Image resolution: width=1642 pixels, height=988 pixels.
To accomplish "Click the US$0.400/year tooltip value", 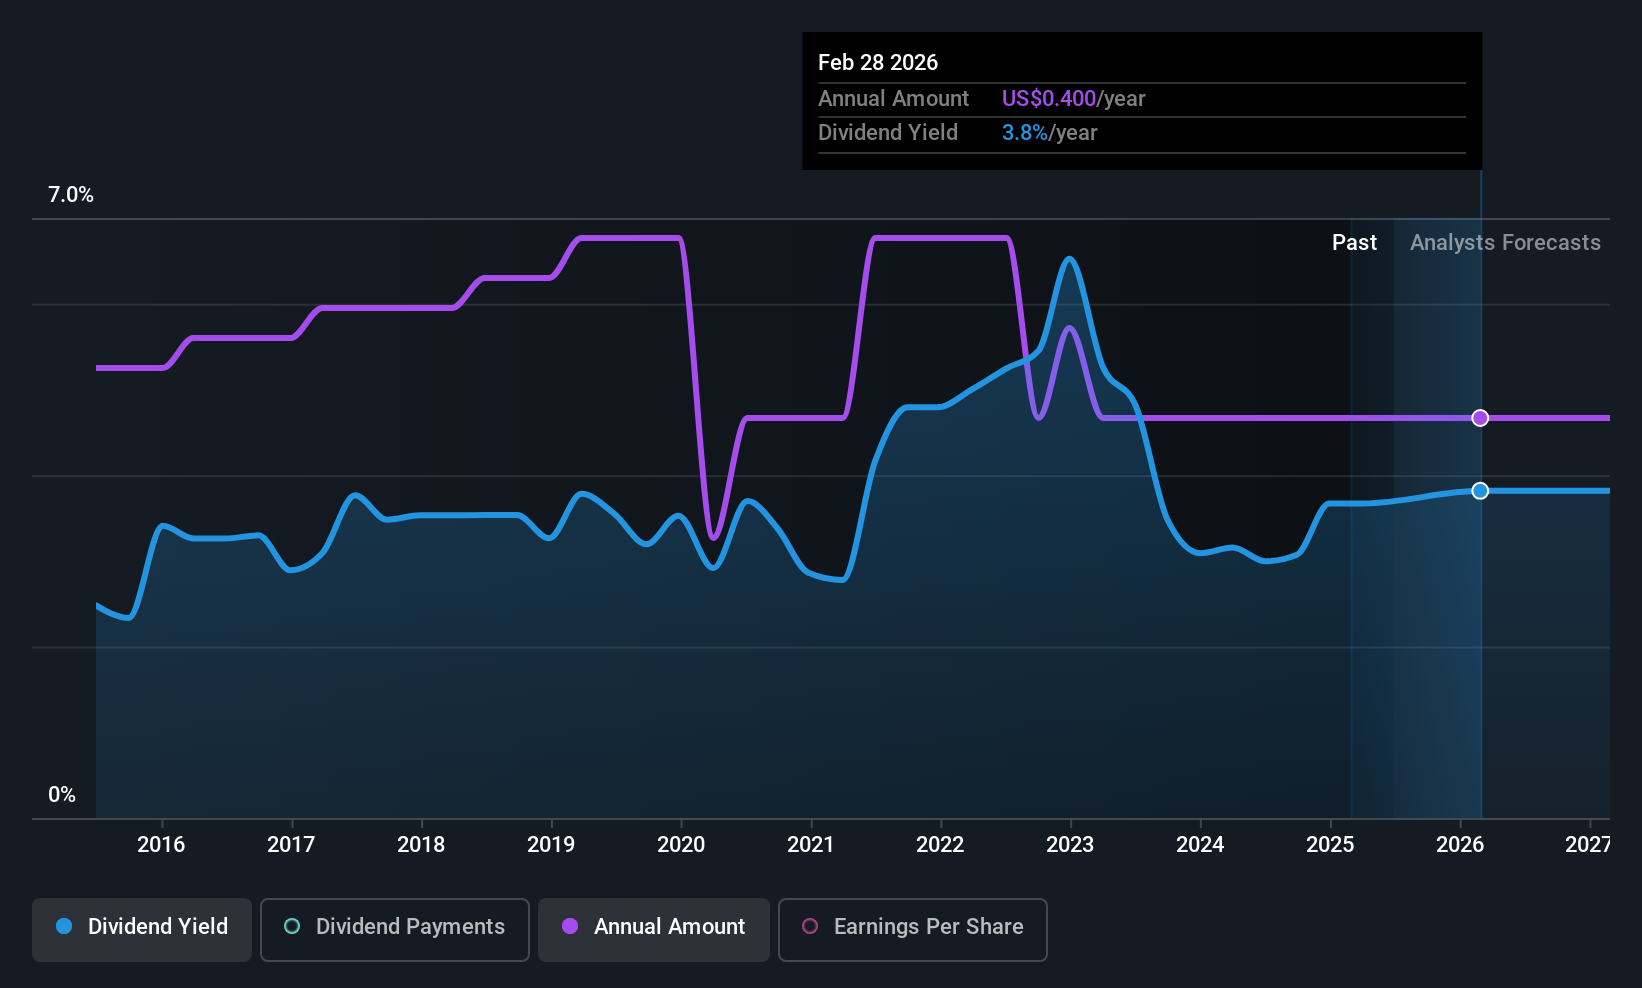I will [x=1074, y=99].
